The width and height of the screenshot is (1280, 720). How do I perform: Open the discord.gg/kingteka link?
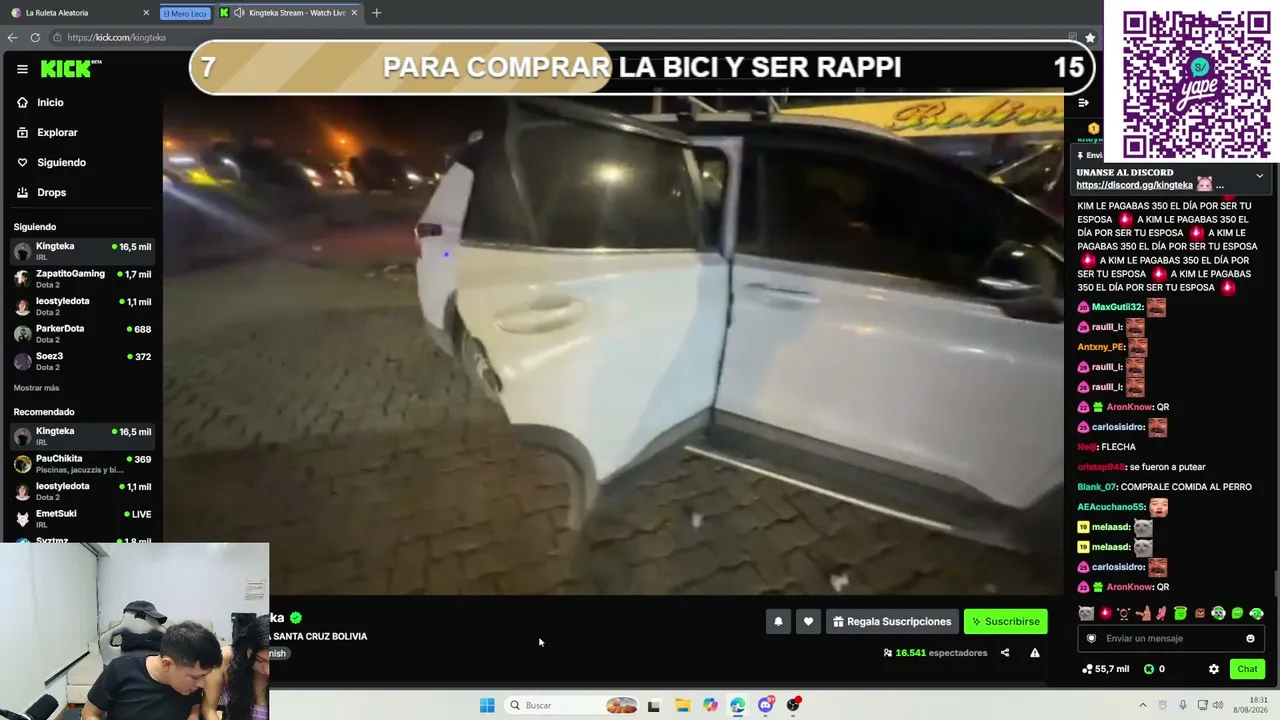[1134, 185]
